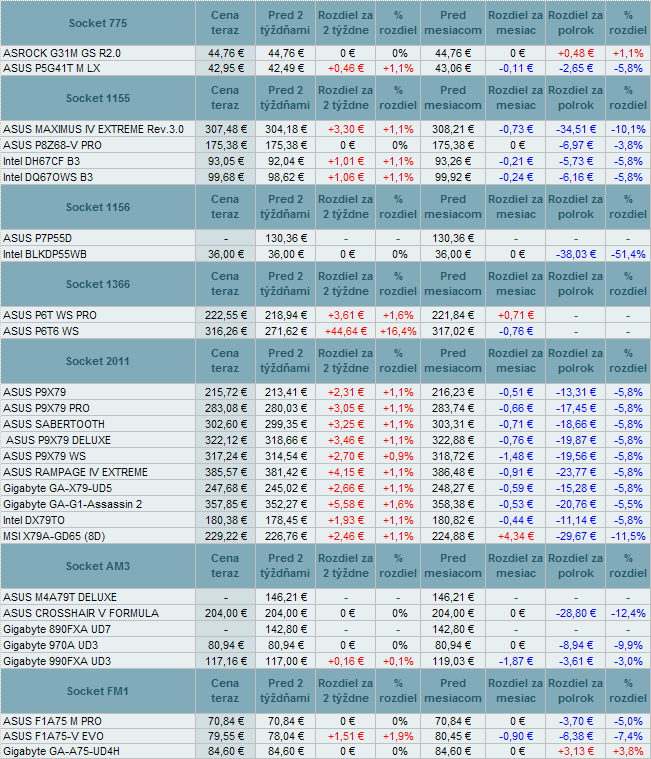
Task: Click the -1,48 € monthly difference cell
Action: [516, 456]
